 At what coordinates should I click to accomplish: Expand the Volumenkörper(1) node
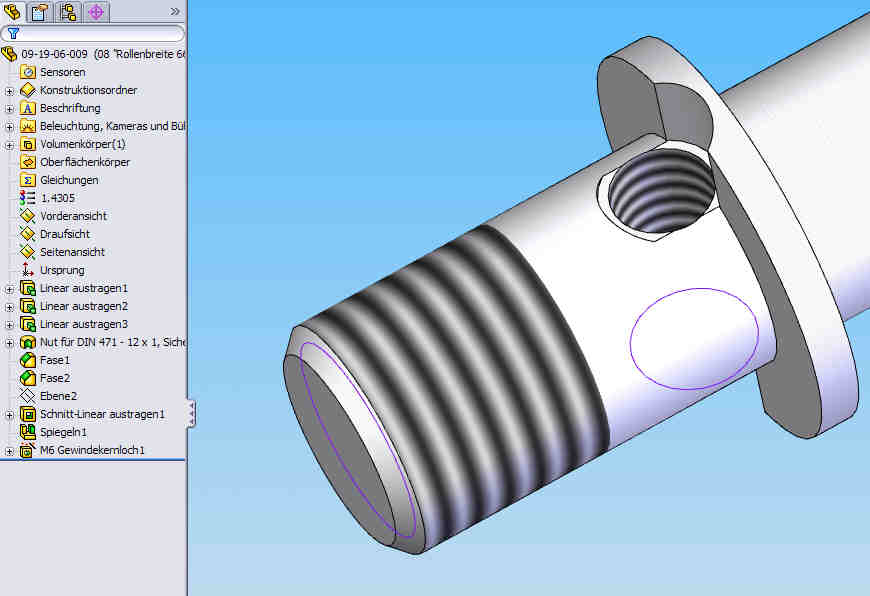[9, 145]
